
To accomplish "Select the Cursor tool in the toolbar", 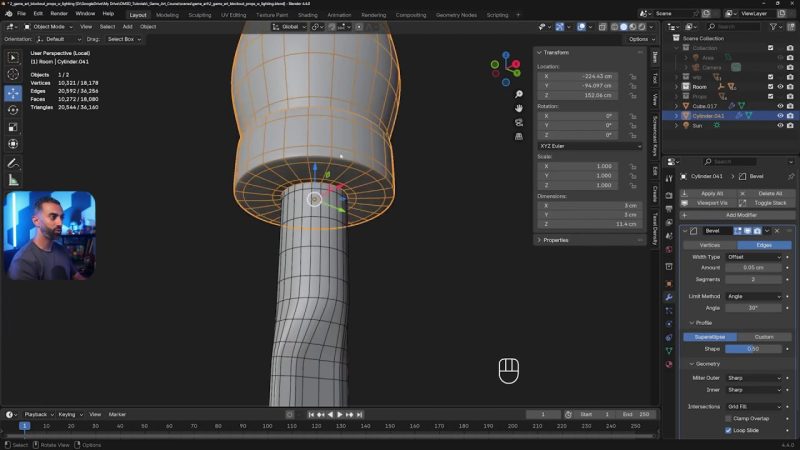I will pos(13,74).
